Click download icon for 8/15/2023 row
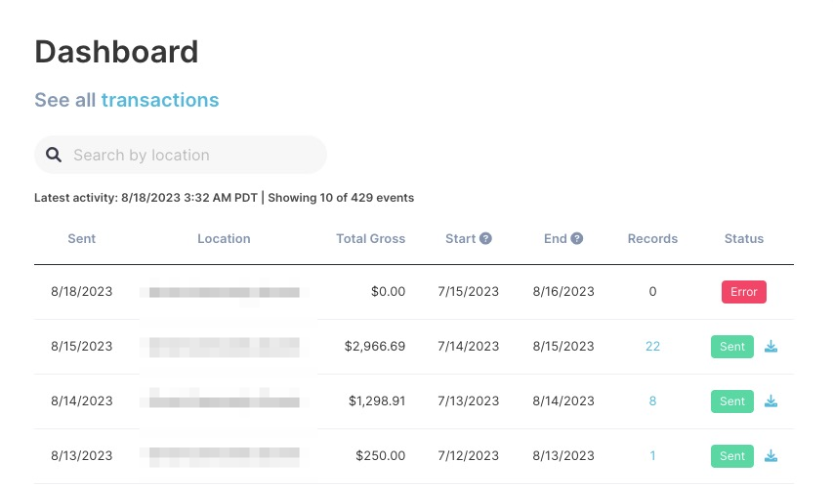 pos(771,347)
